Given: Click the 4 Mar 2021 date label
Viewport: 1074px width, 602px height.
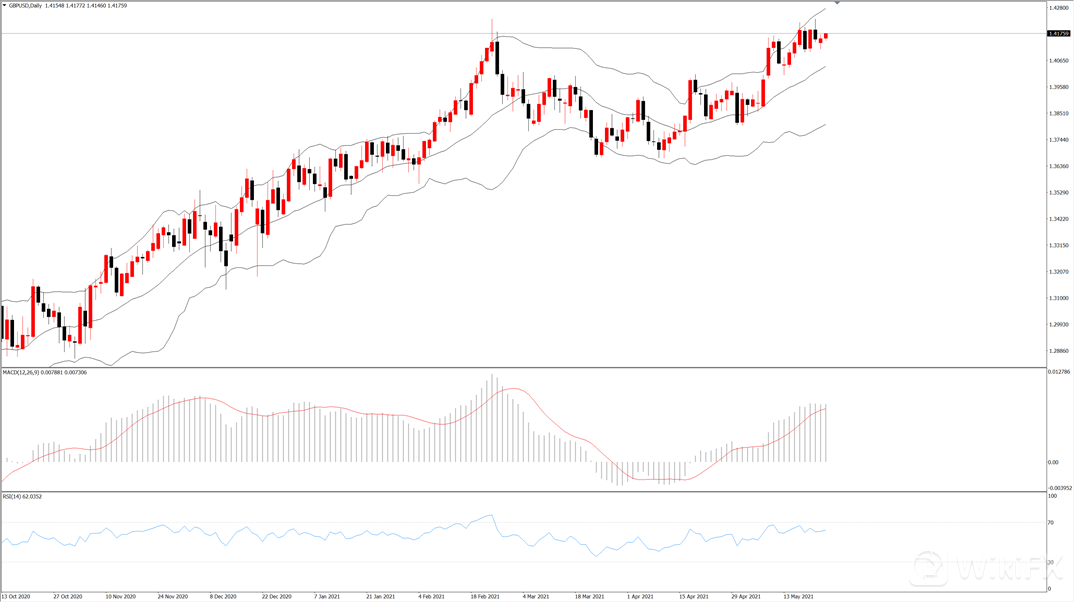Looking at the screenshot, I should click(535, 596).
